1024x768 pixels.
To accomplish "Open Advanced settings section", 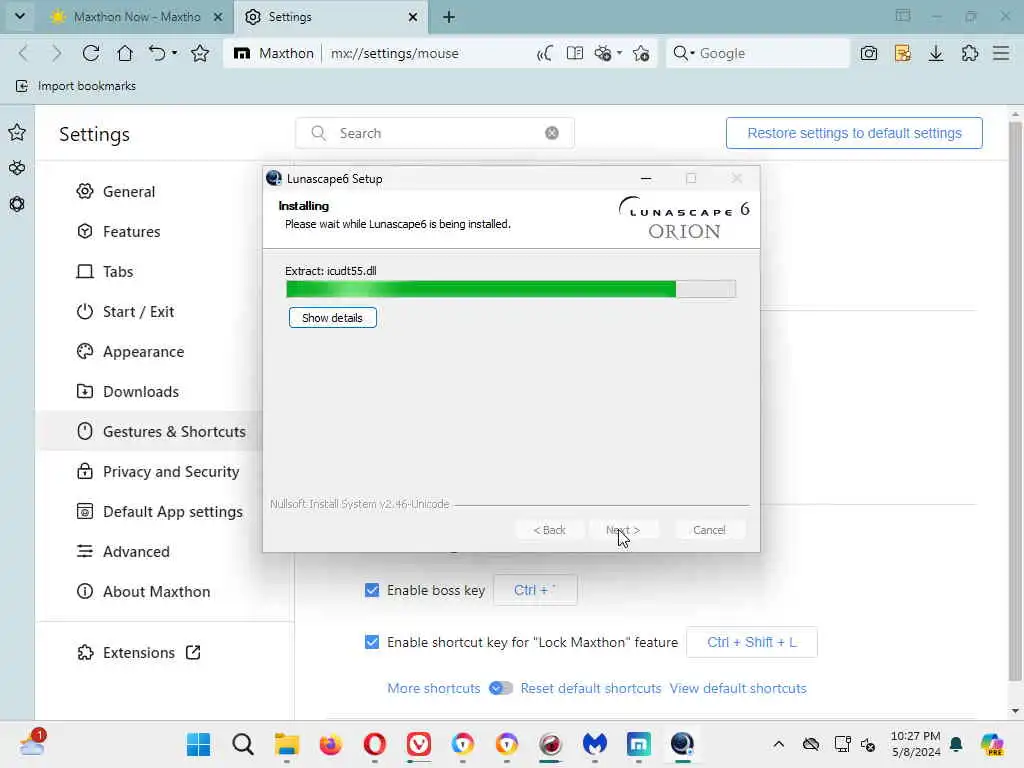I will pyautogui.click(x=123, y=552).
